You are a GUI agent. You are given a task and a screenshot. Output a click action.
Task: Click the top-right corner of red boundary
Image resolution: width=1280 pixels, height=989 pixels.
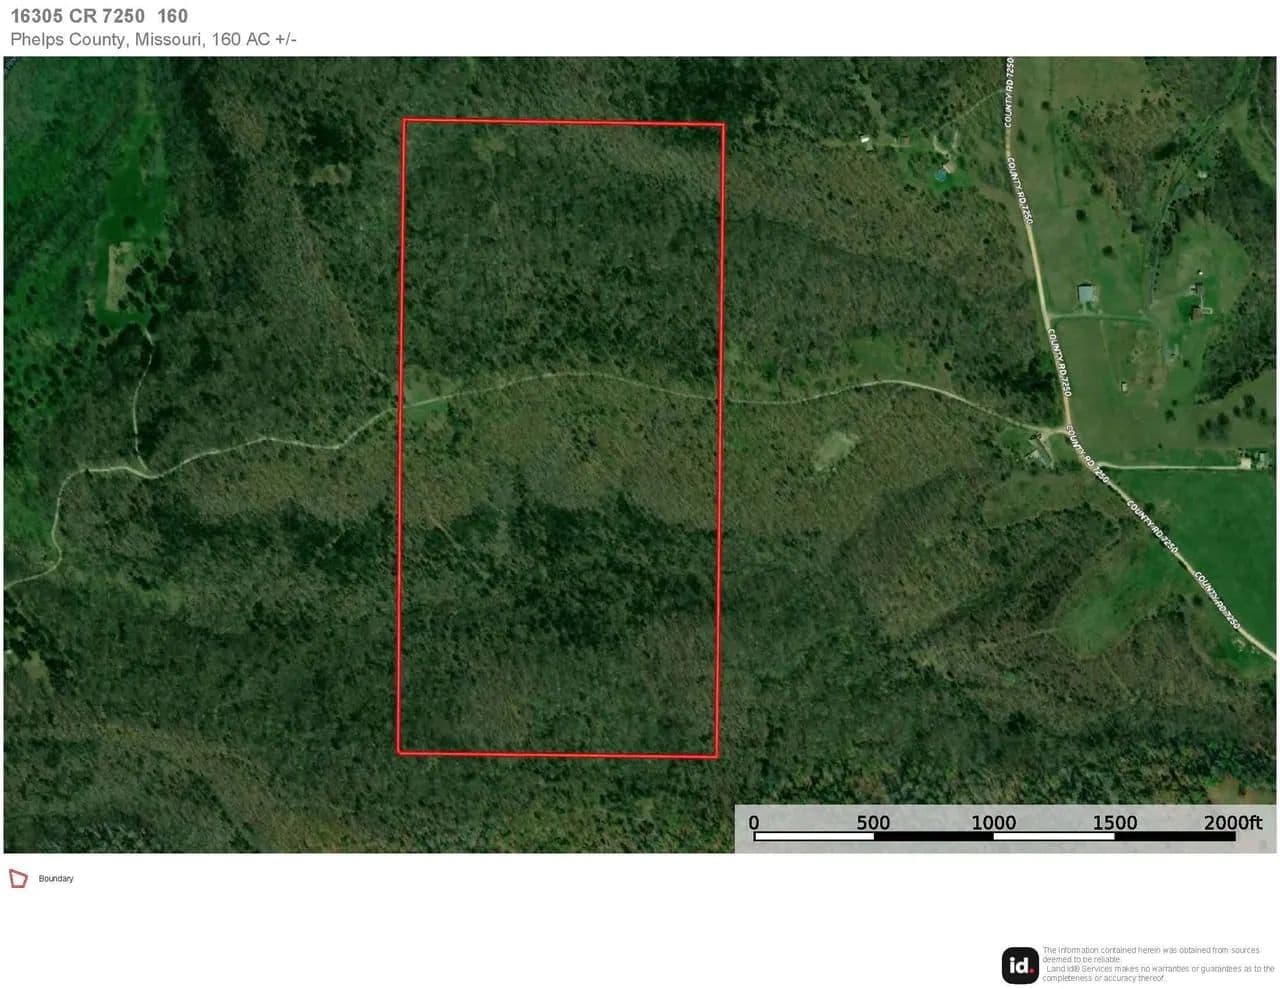(x=723, y=125)
